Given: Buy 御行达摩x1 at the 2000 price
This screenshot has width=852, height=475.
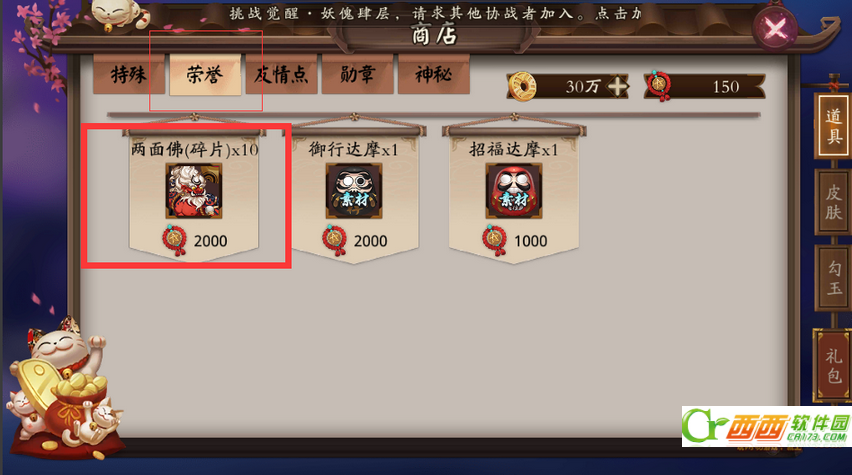Looking at the screenshot, I should click(354, 241).
